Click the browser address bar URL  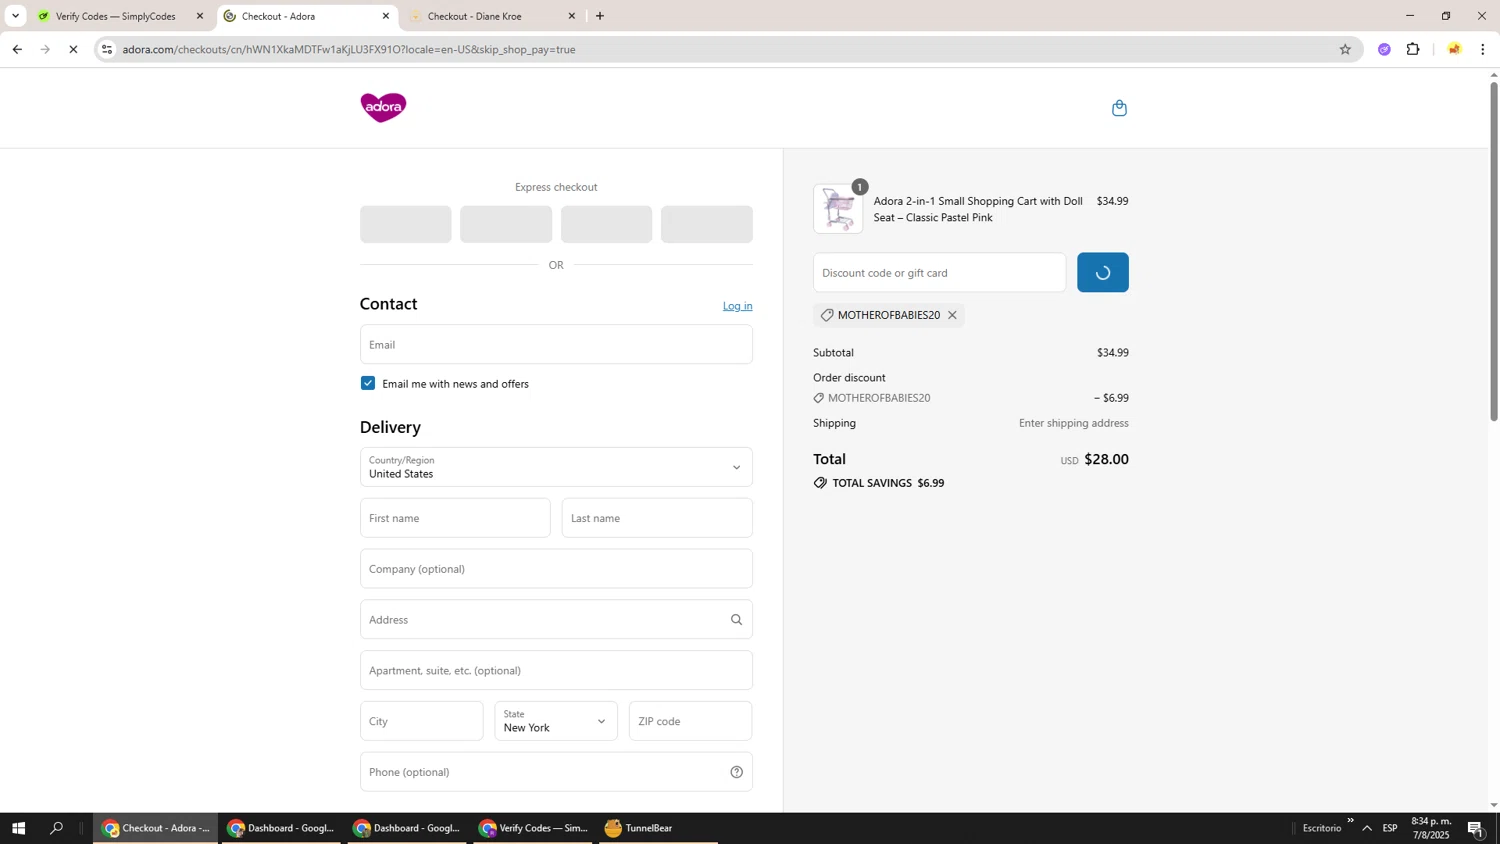pyautogui.click(x=349, y=49)
